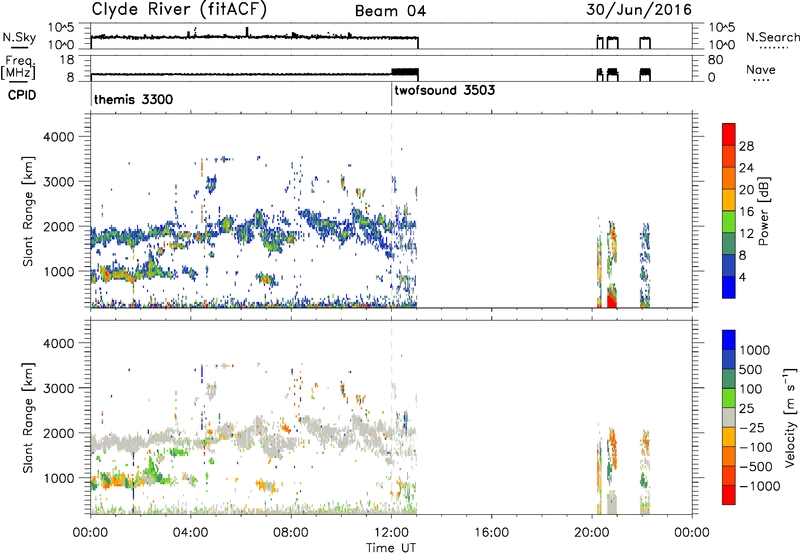Image resolution: width=800 pixels, height=554 pixels.
Task: Click the 28 tick on Power colorbar
Action: (x=746, y=146)
